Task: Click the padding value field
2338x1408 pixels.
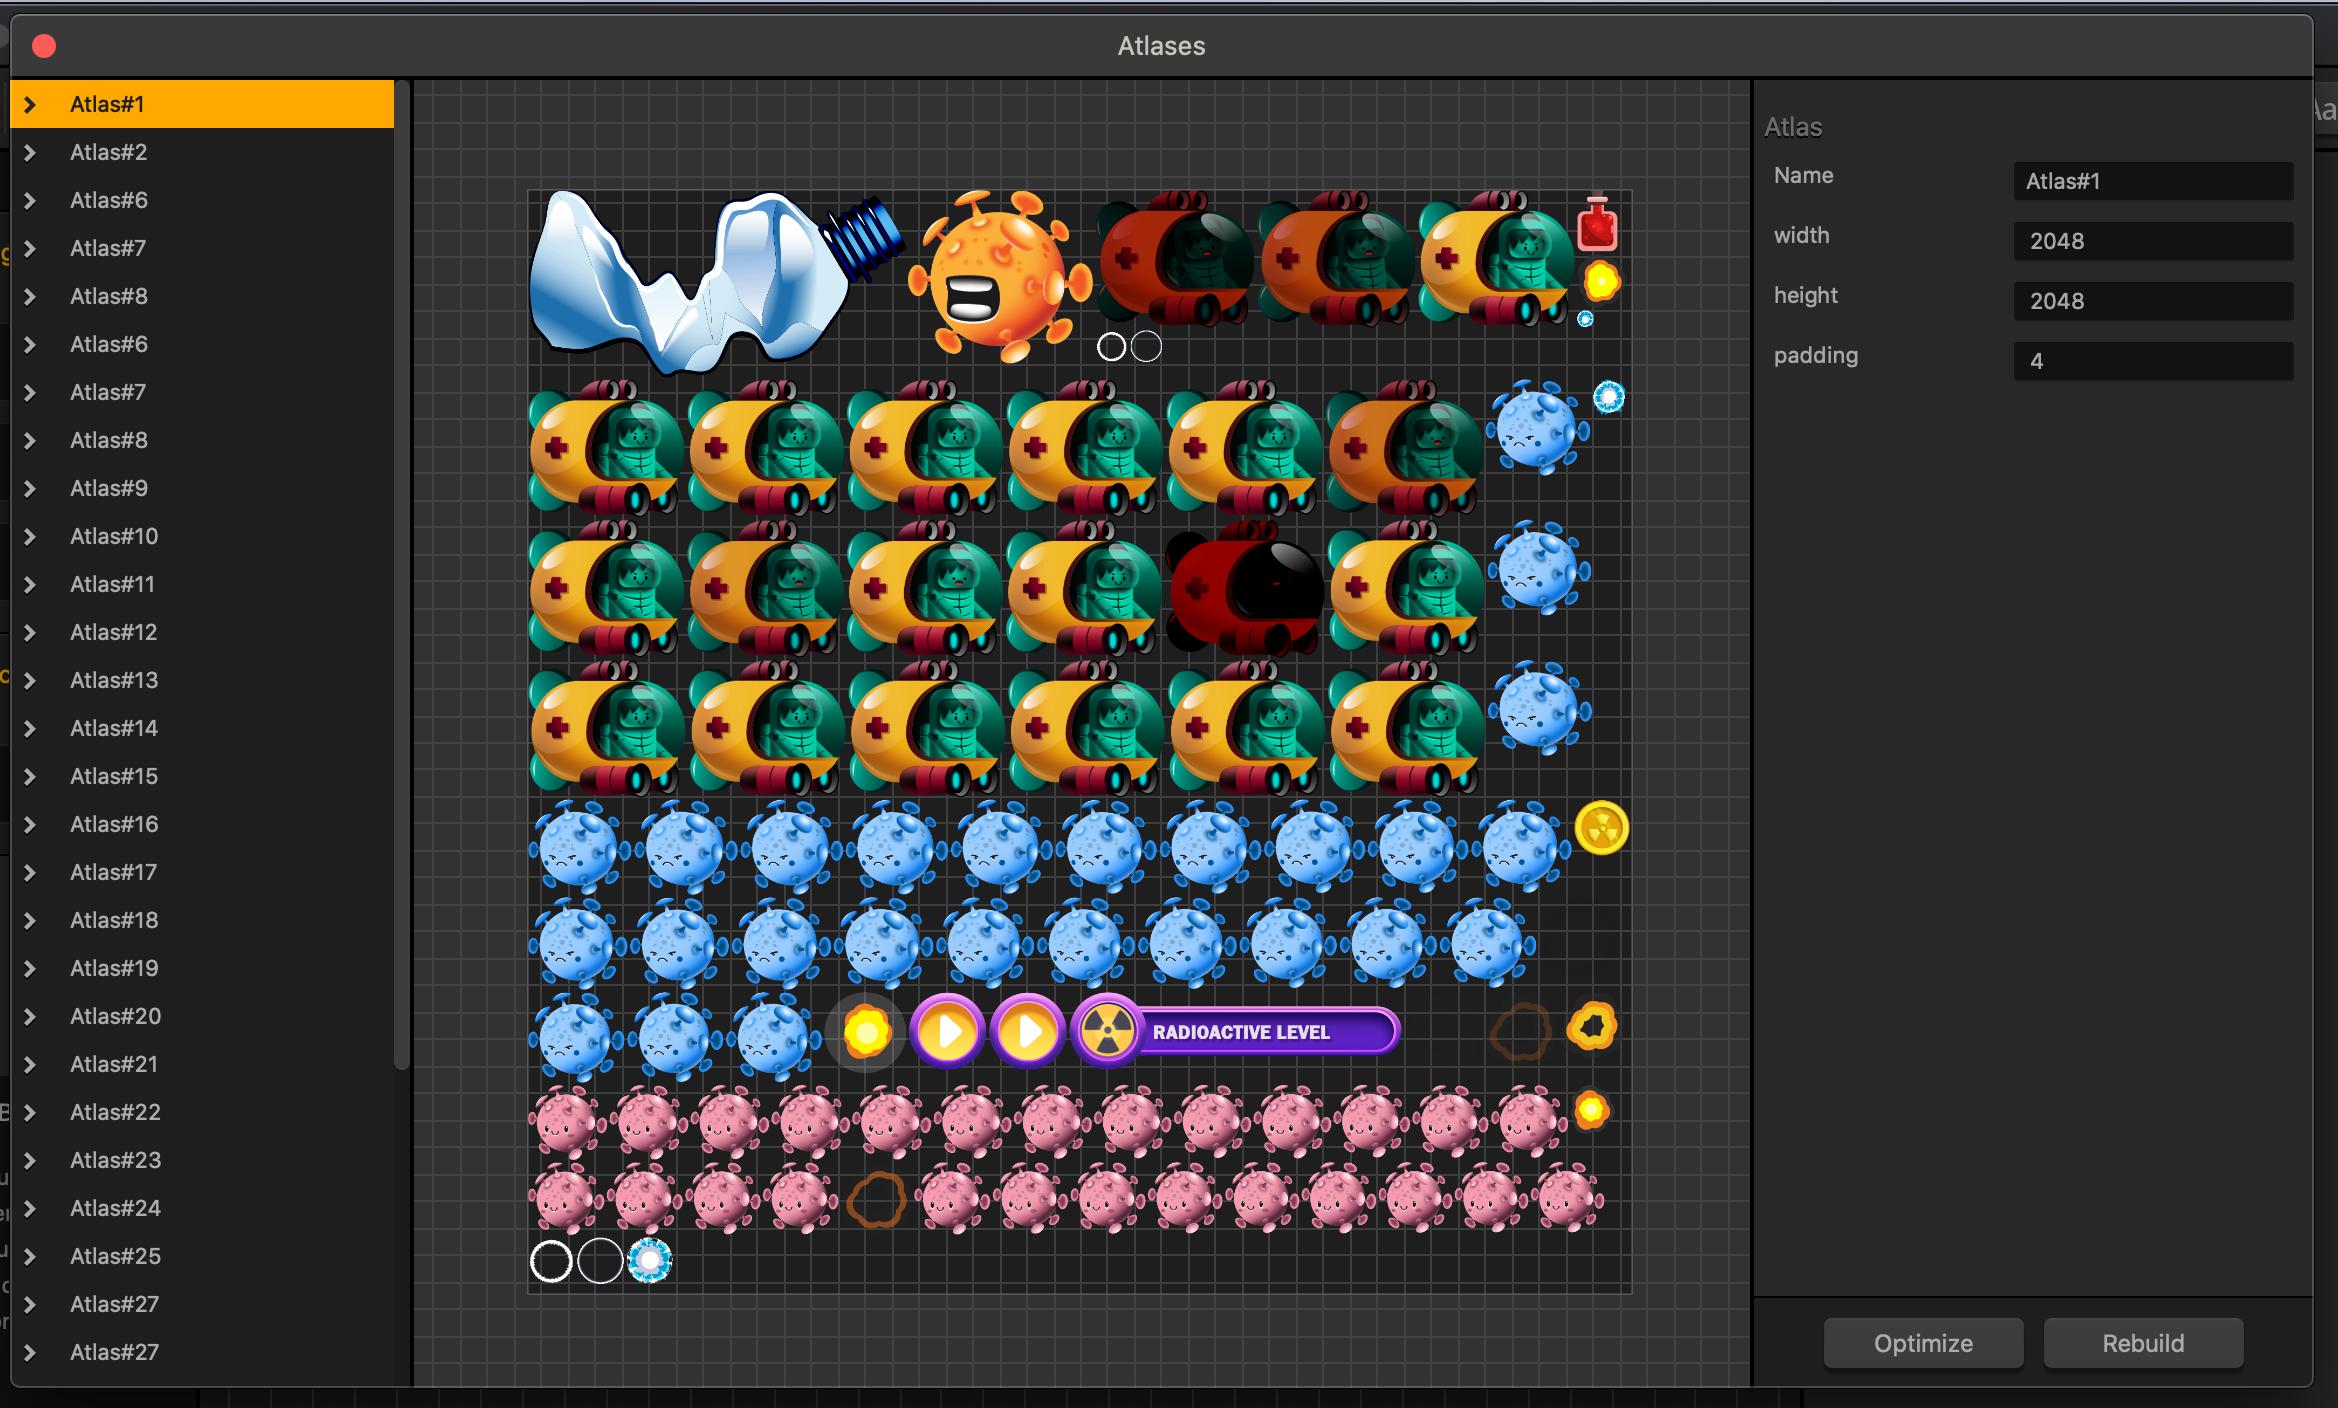Action: pos(2152,361)
